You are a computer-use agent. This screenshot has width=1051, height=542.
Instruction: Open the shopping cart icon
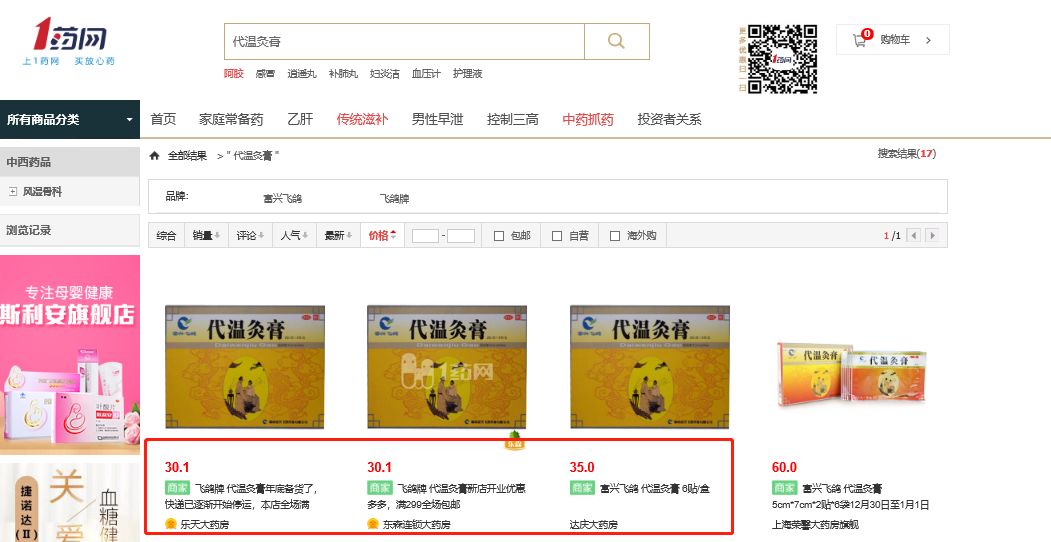[x=859, y=40]
